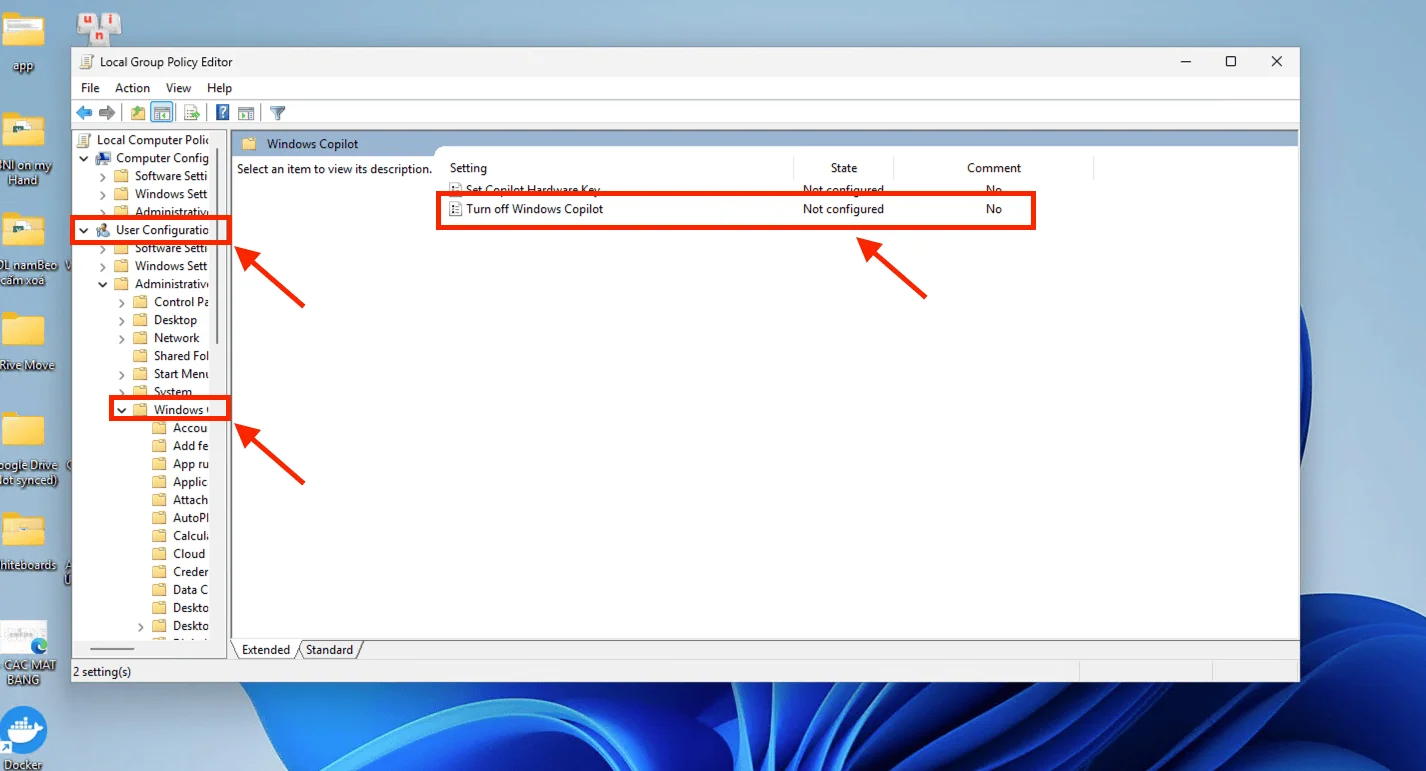Select the Network folder in the tree

coord(176,337)
